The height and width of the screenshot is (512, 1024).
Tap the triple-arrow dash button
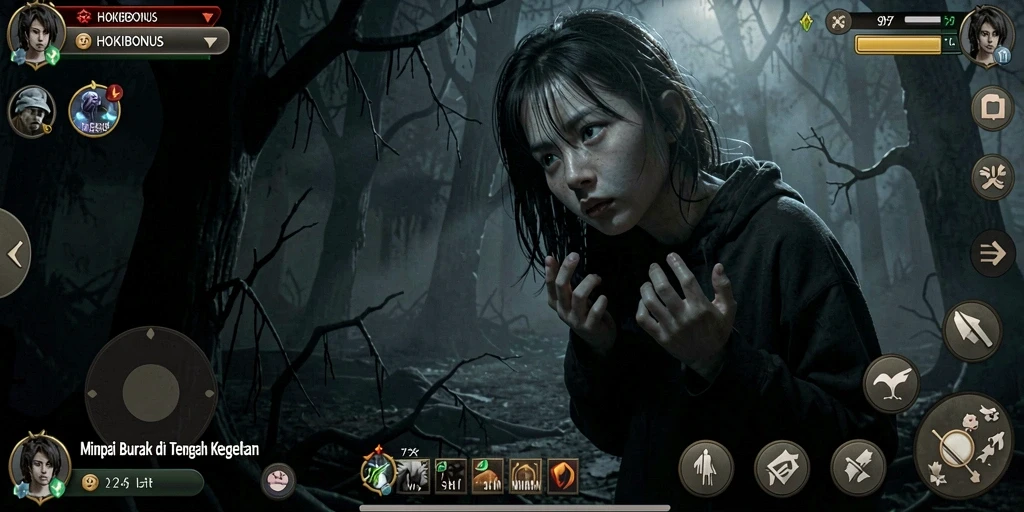[993, 253]
